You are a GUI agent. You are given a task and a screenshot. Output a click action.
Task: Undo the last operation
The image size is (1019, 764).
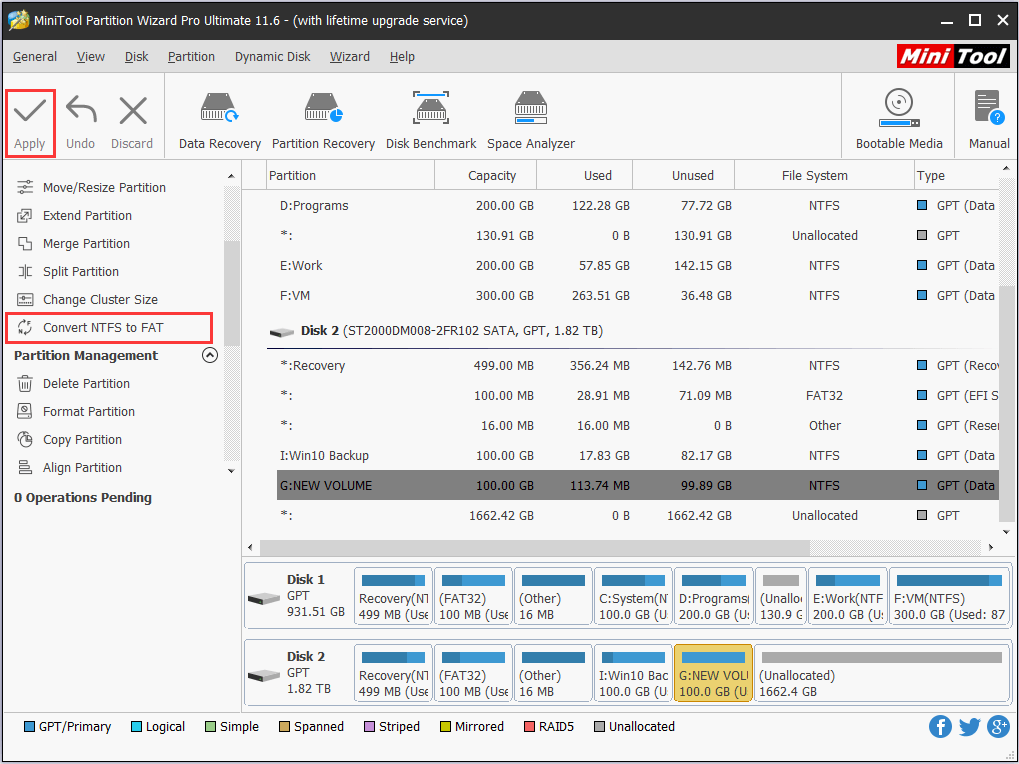(x=81, y=123)
